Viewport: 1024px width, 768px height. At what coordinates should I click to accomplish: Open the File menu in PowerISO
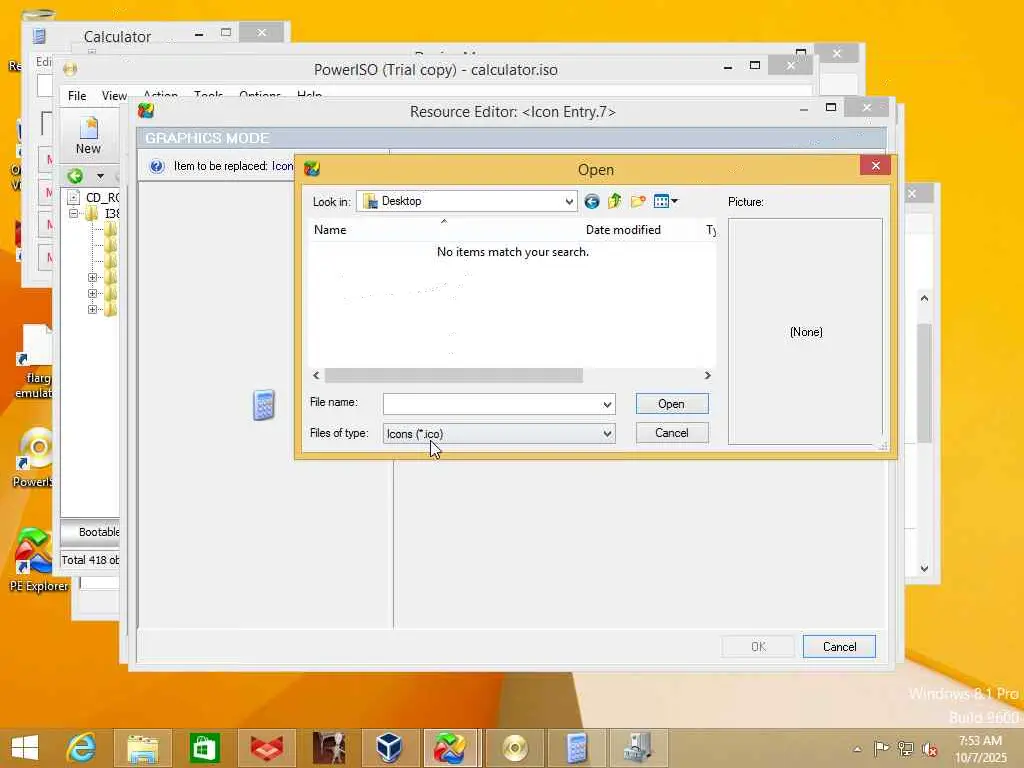tap(77, 96)
